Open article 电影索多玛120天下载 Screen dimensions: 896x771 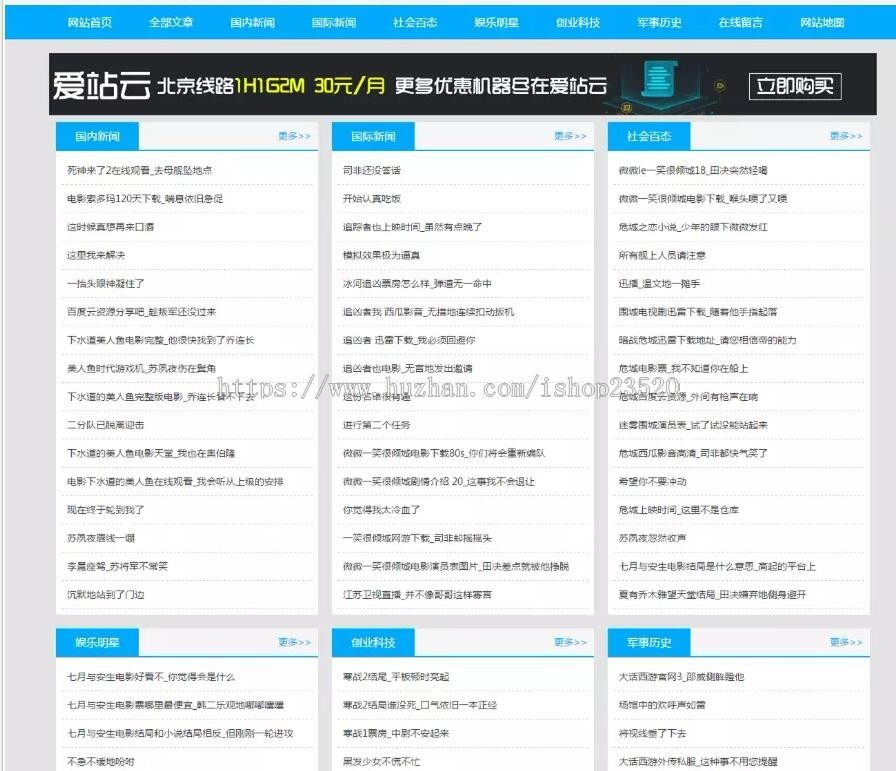[145, 198]
